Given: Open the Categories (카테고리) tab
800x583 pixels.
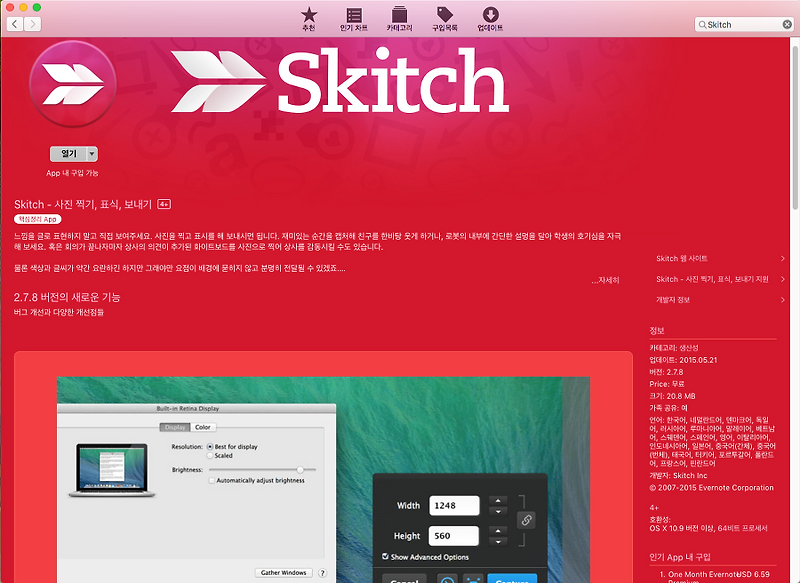Looking at the screenshot, I should click(x=399, y=19).
